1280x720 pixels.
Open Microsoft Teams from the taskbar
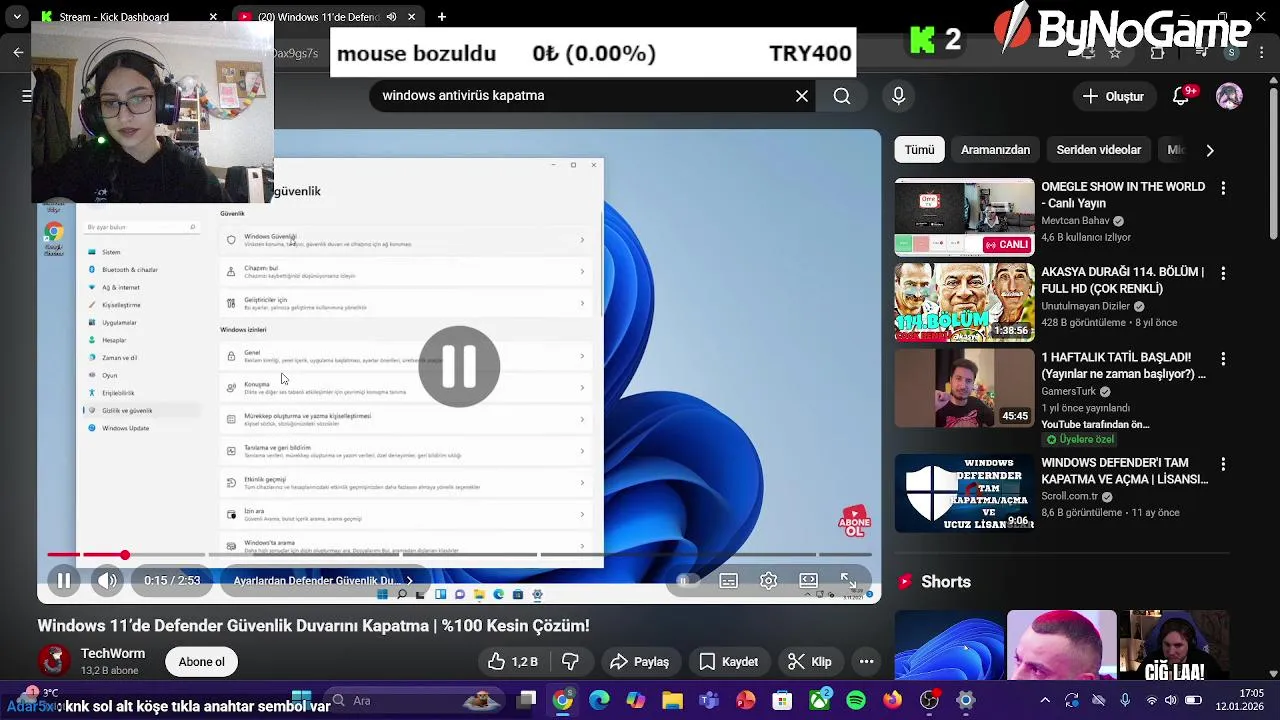709,700
